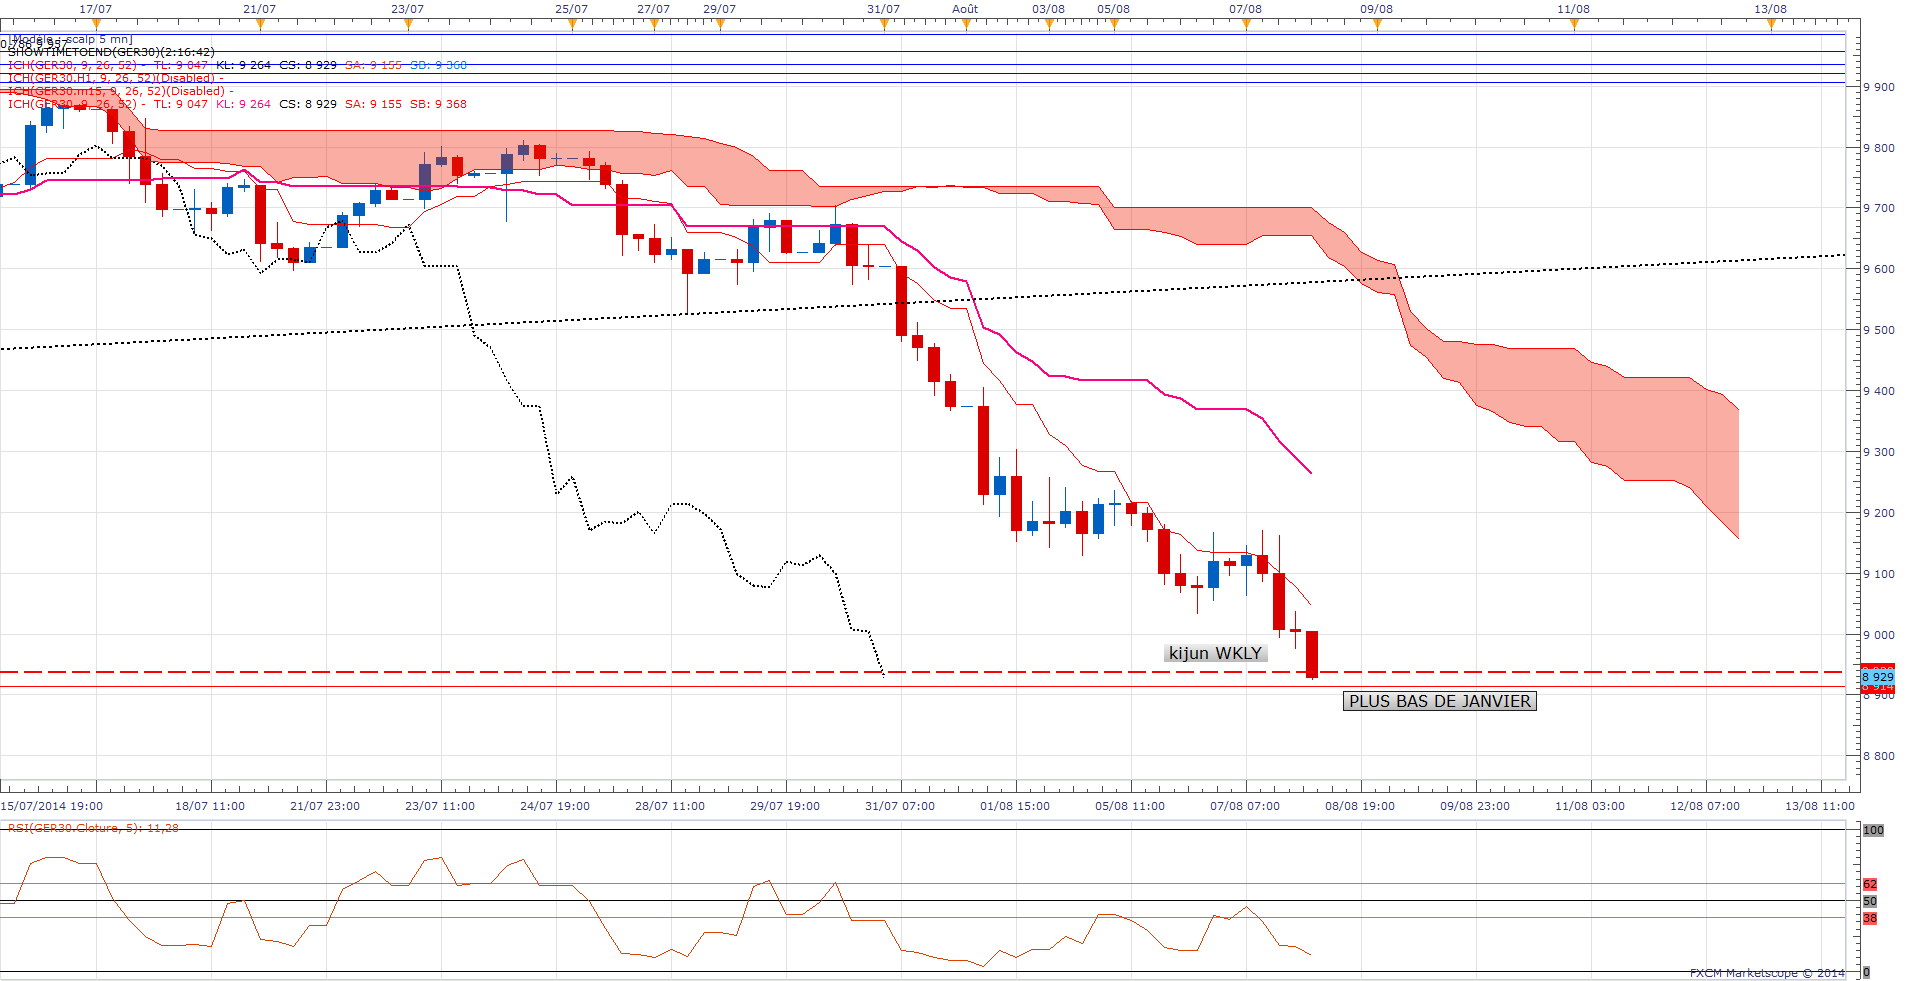Click the red 38 RSI level marker

click(x=1870, y=918)
